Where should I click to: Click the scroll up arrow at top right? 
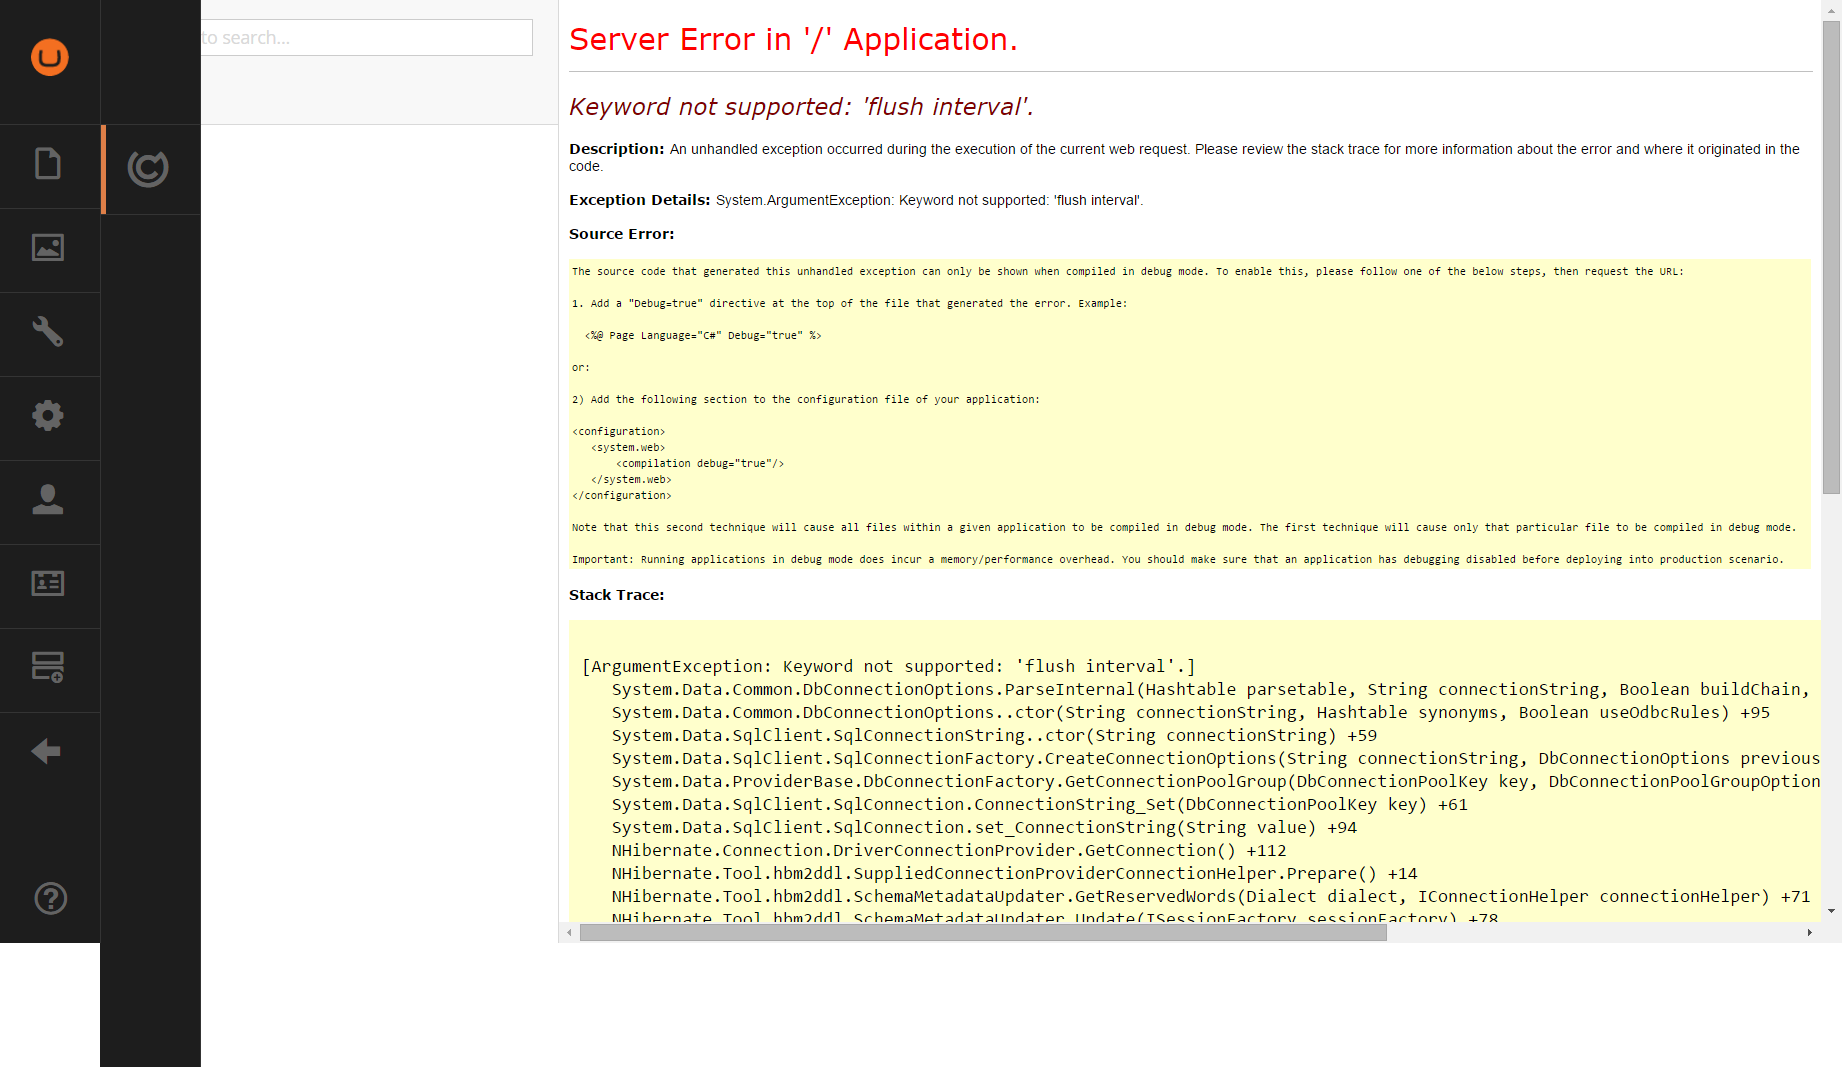1831,9
